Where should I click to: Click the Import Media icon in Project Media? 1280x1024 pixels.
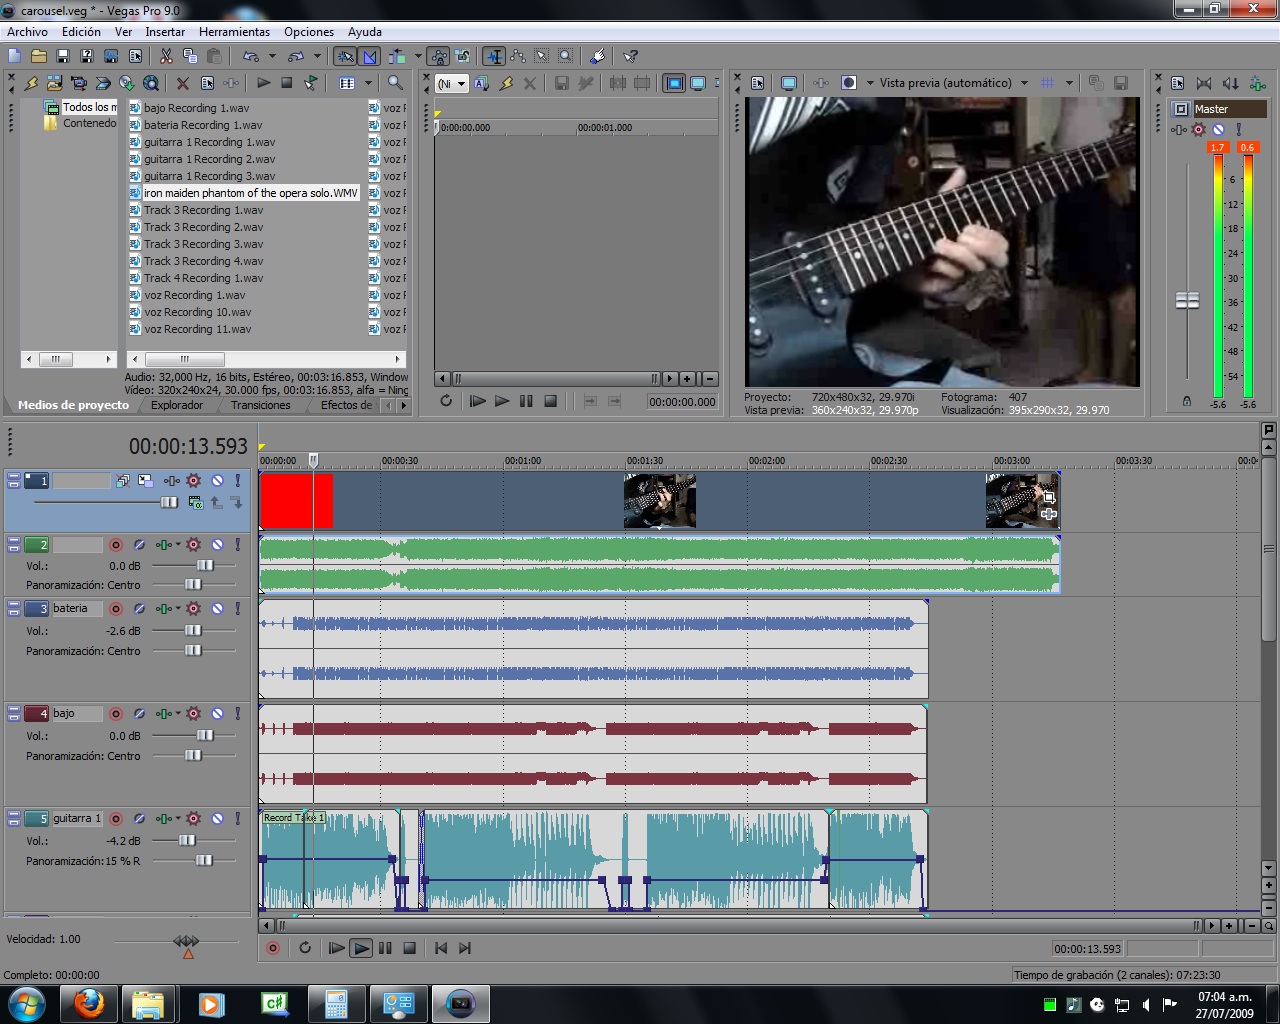pyautogui.click(x=54, y=83)
